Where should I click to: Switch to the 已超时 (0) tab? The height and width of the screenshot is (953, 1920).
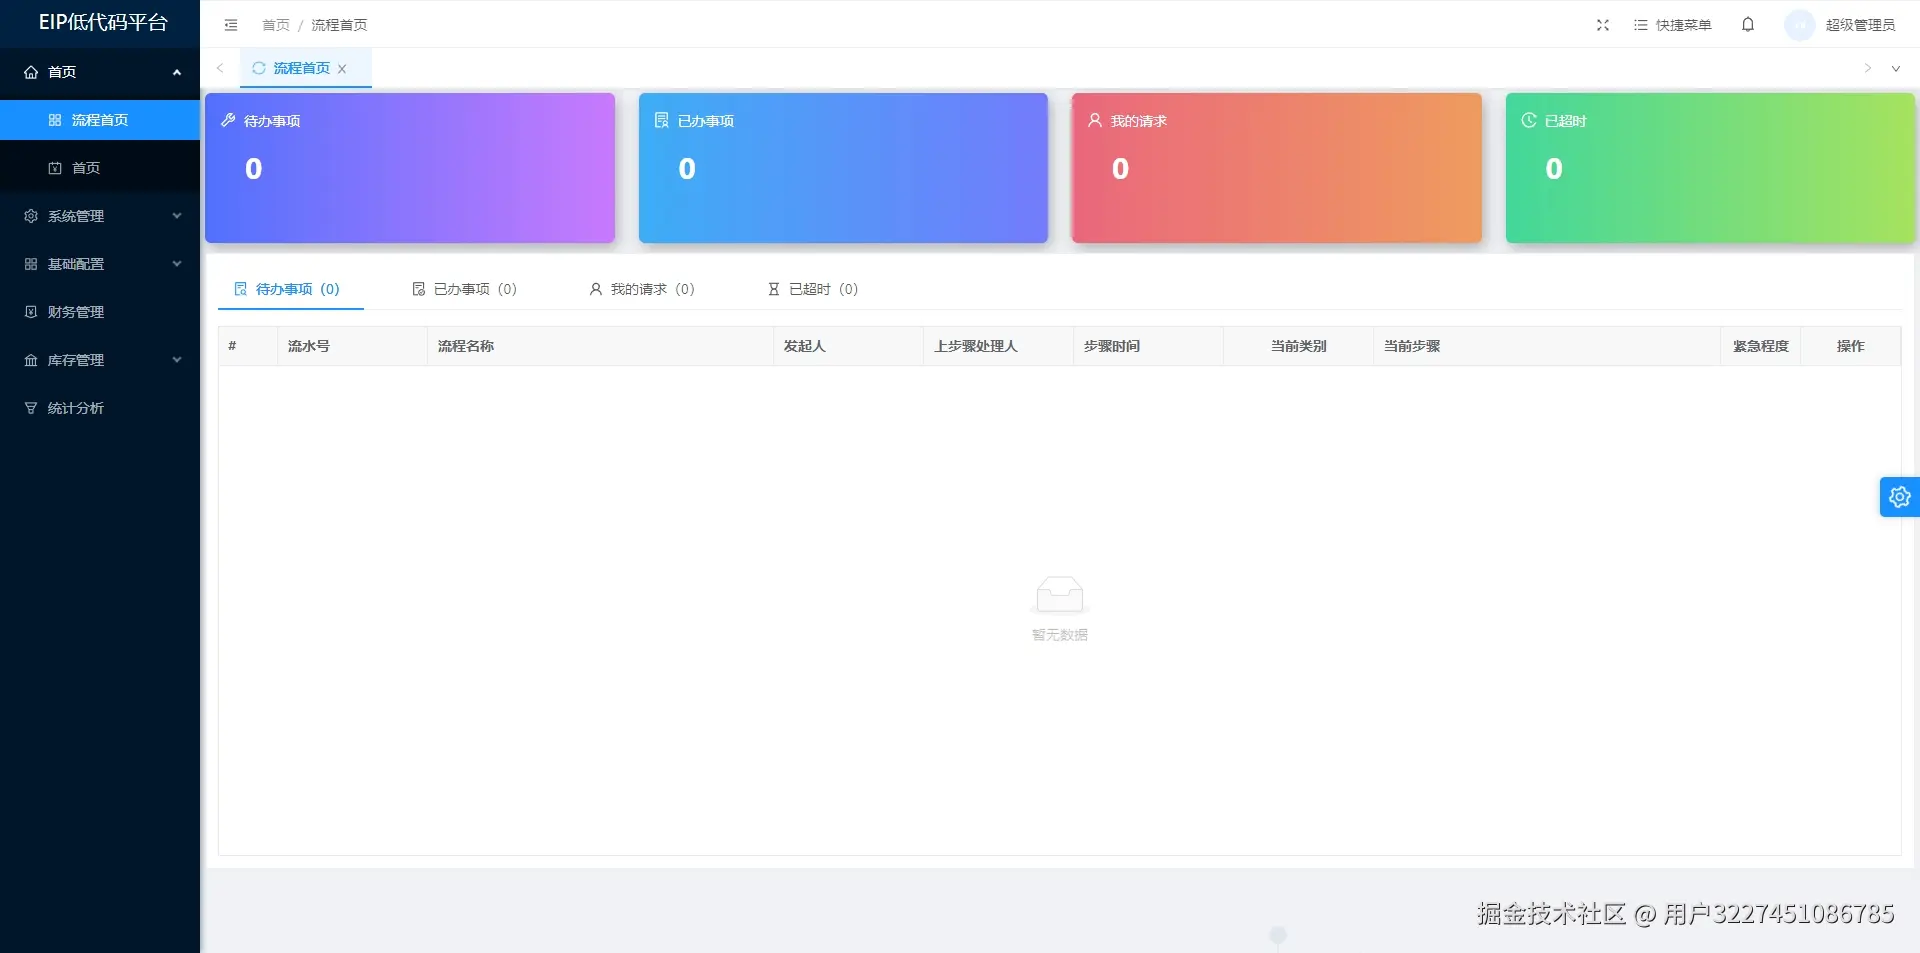(x=813, y=289)
